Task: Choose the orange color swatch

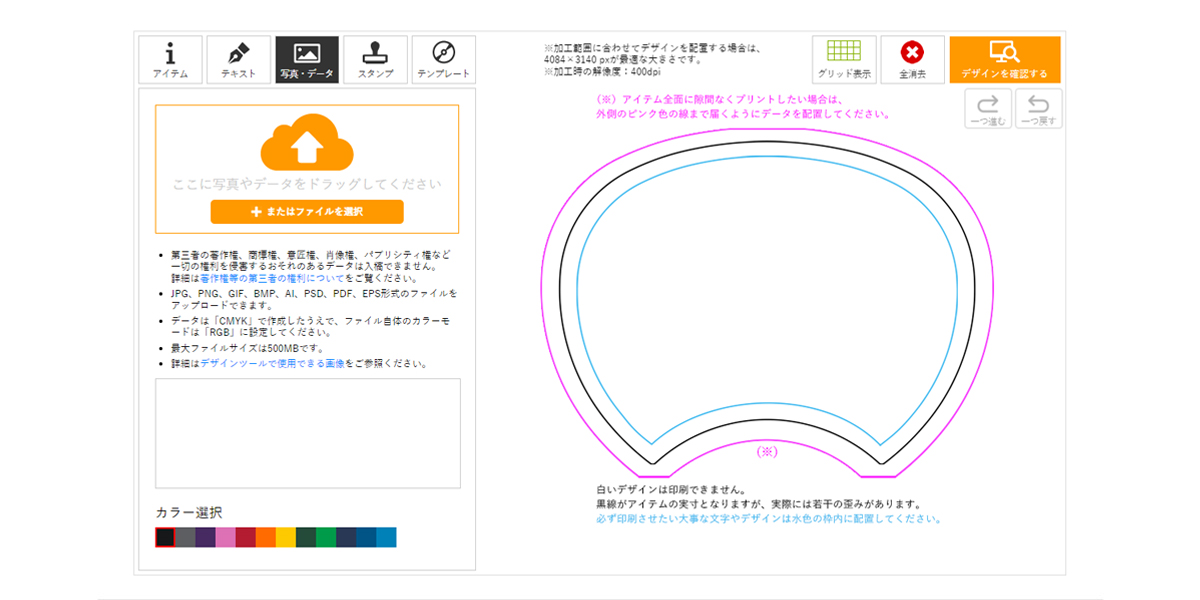Action: (265, 537)
